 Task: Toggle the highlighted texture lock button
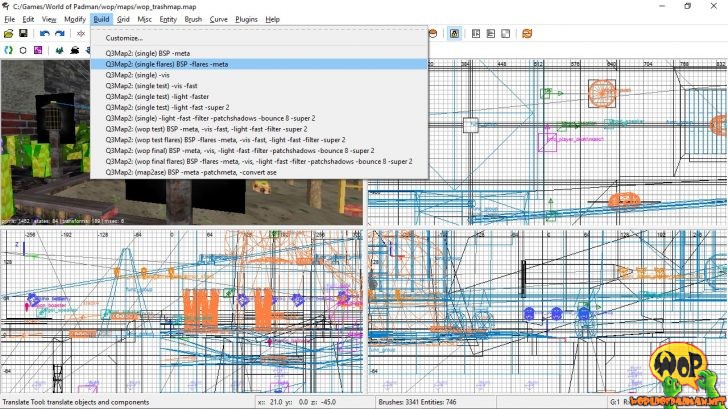pos(454,33)
